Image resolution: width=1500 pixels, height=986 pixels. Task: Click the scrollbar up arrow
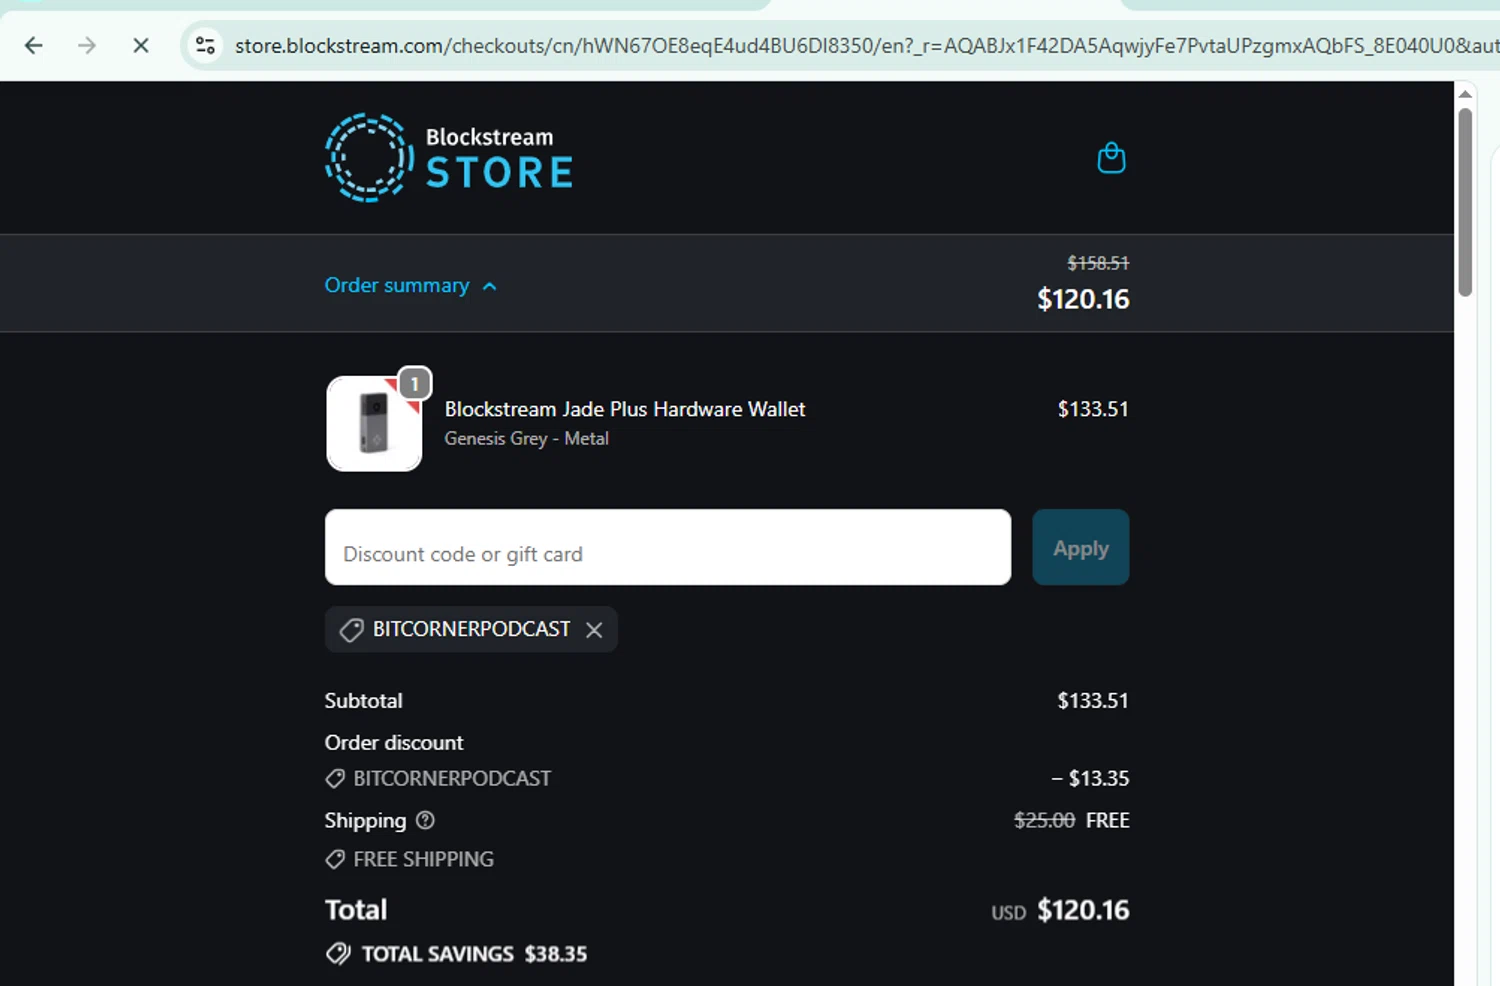[1465, 94]
